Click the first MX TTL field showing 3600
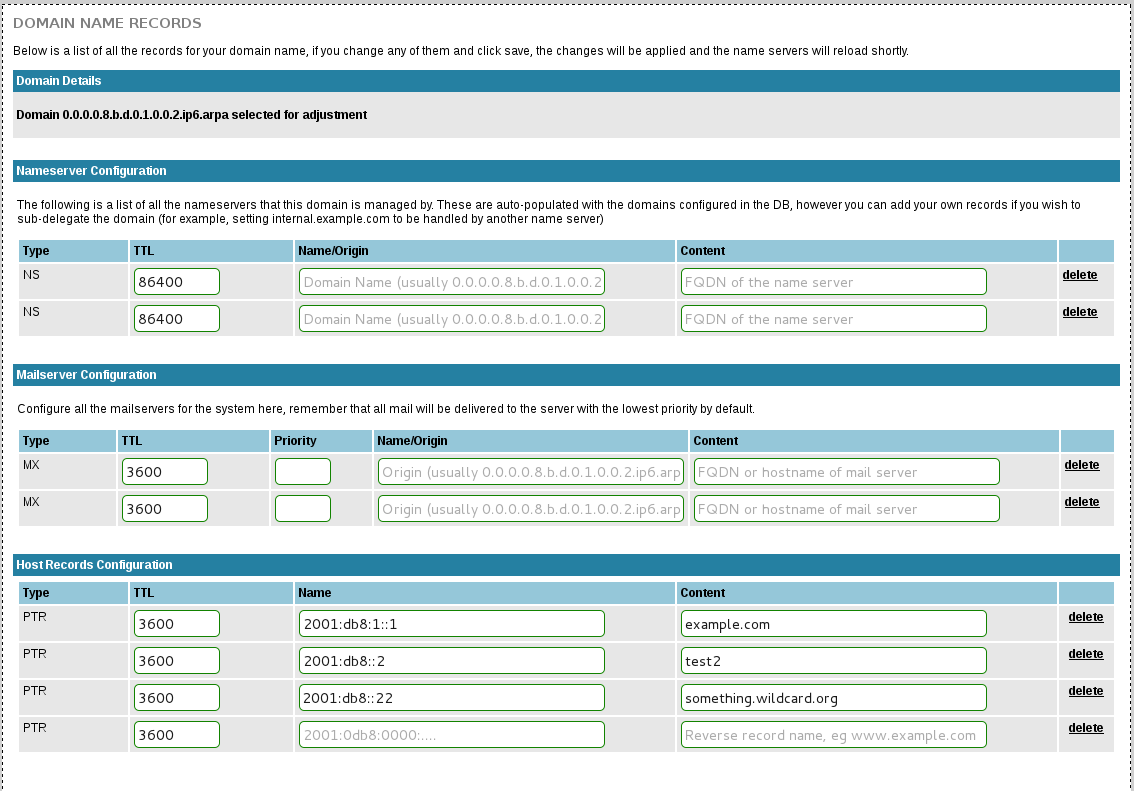The height and width of the screenshot is (791, 1134). point(165,471)
